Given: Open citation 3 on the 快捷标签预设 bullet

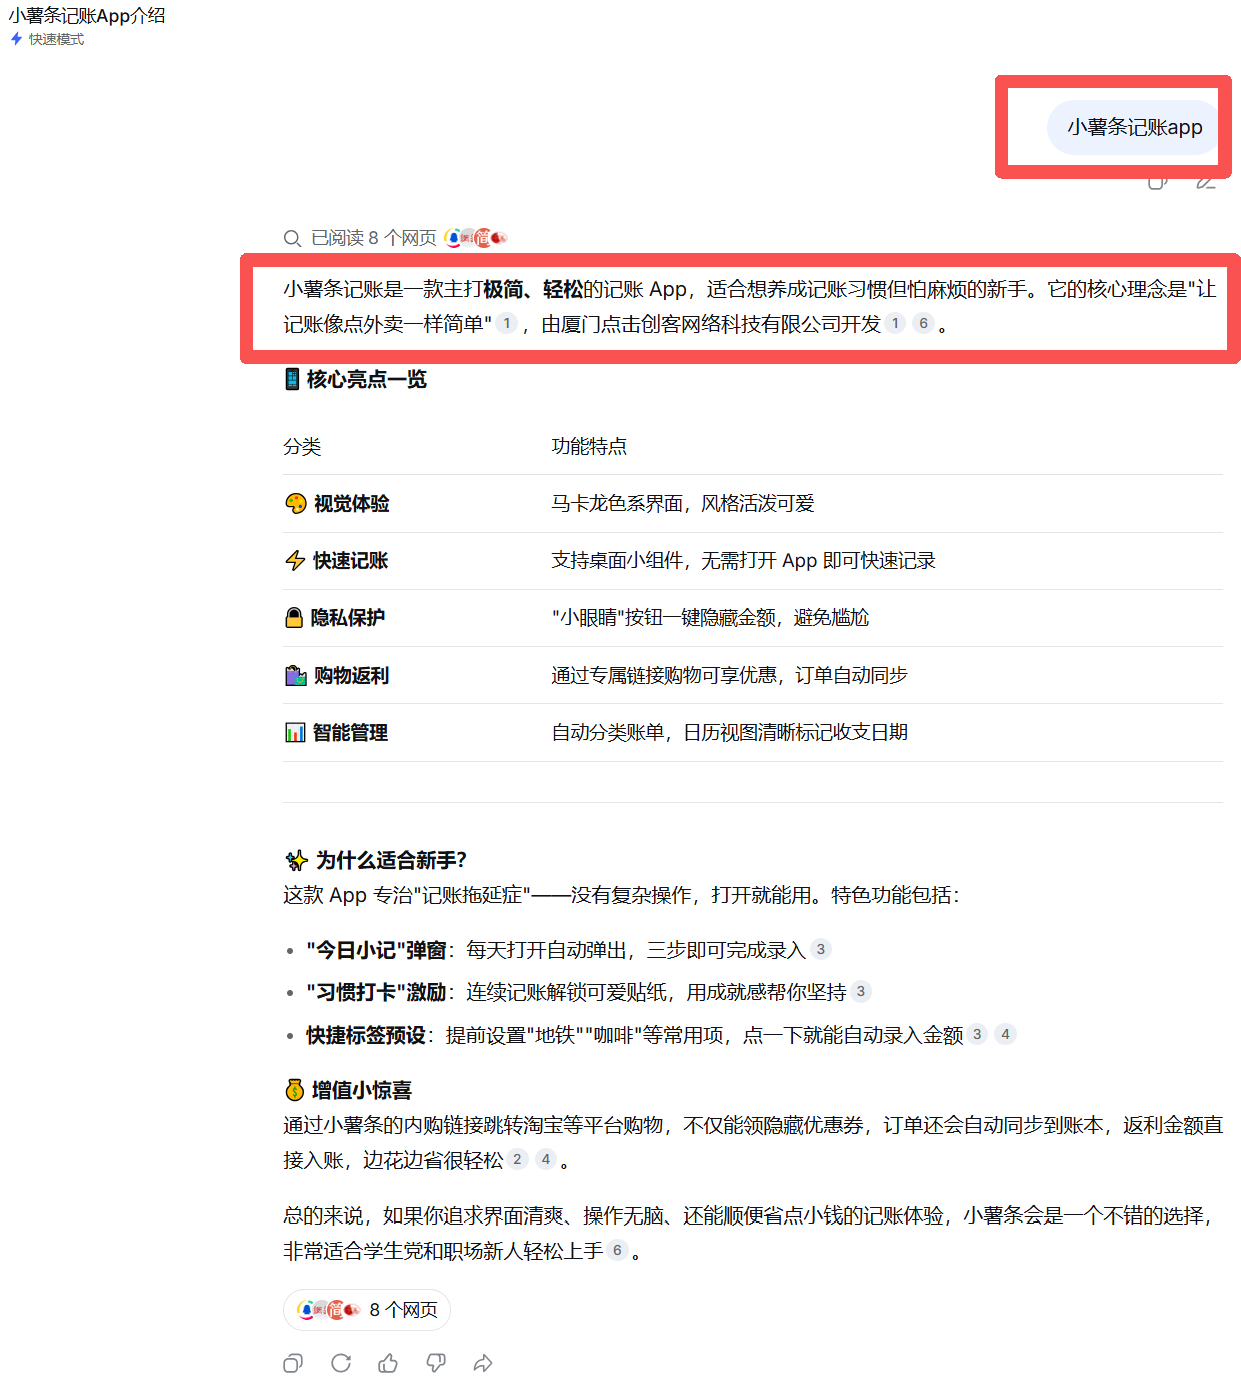Looking at the screenshot, I should click(977, 1034).
